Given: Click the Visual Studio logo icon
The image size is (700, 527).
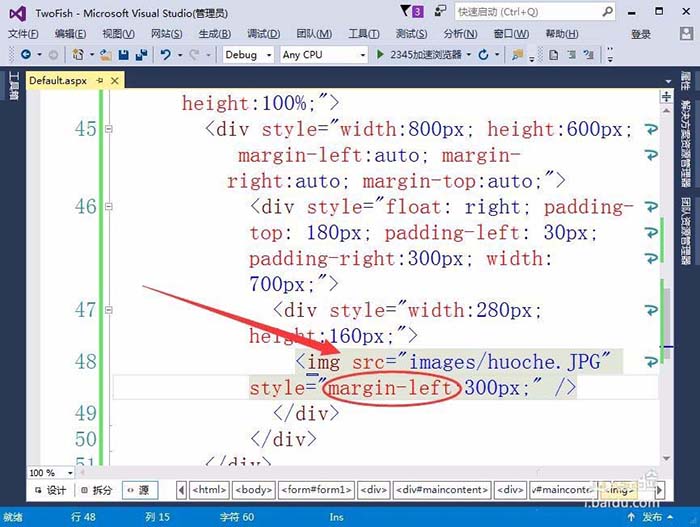Looking at the screenshot, I should point(18,14).
